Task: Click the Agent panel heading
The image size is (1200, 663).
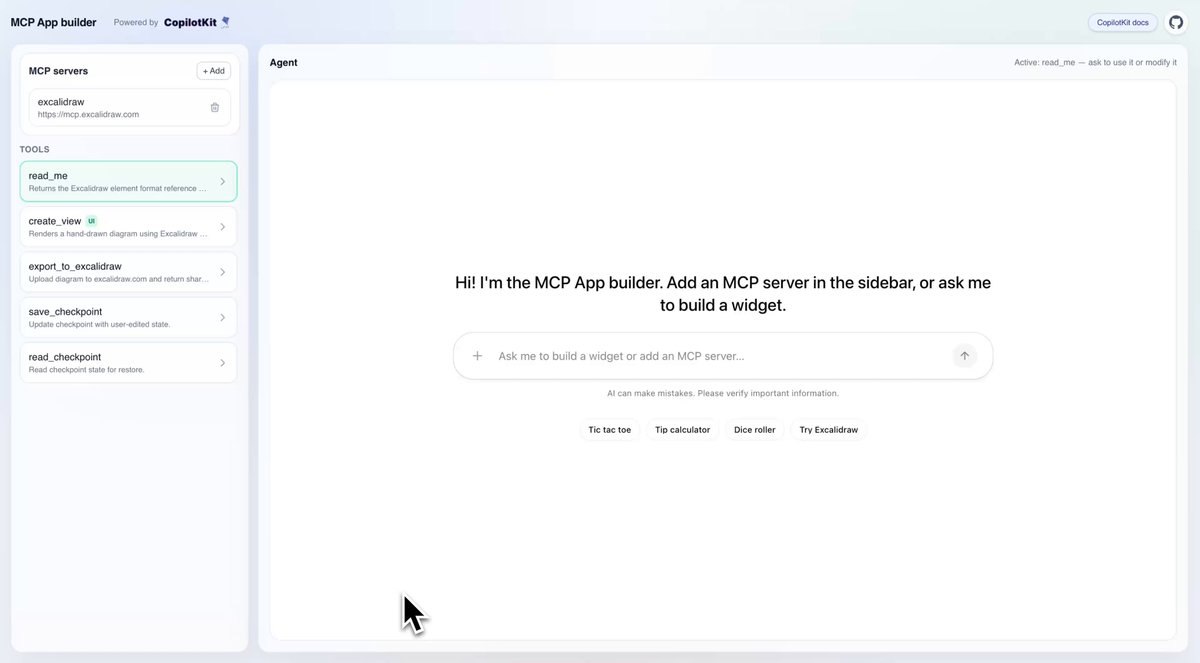Action: (284, 63)
